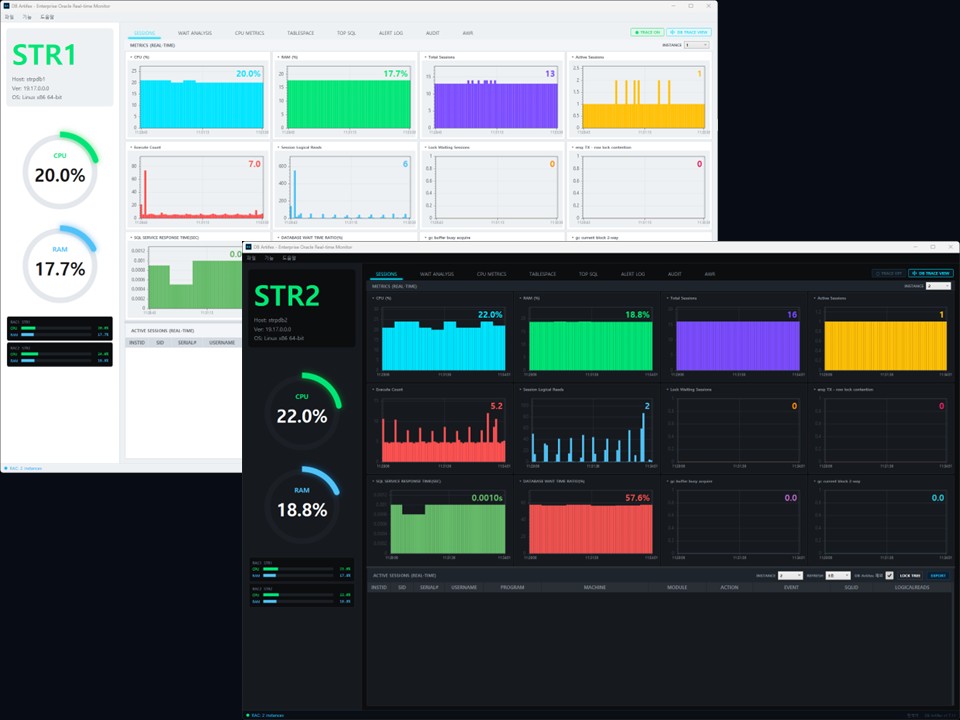
Task: Open ALERT LOG tab in STR1 window
Action: 391,33
